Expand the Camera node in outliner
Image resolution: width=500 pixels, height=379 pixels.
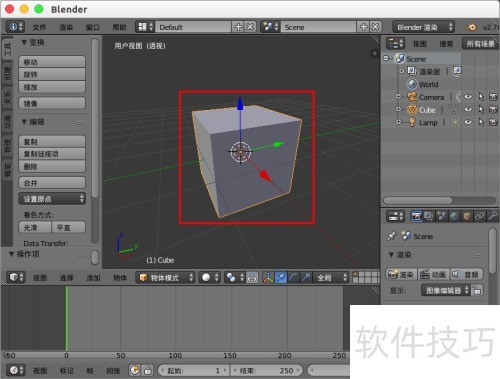tap(398, 97)
